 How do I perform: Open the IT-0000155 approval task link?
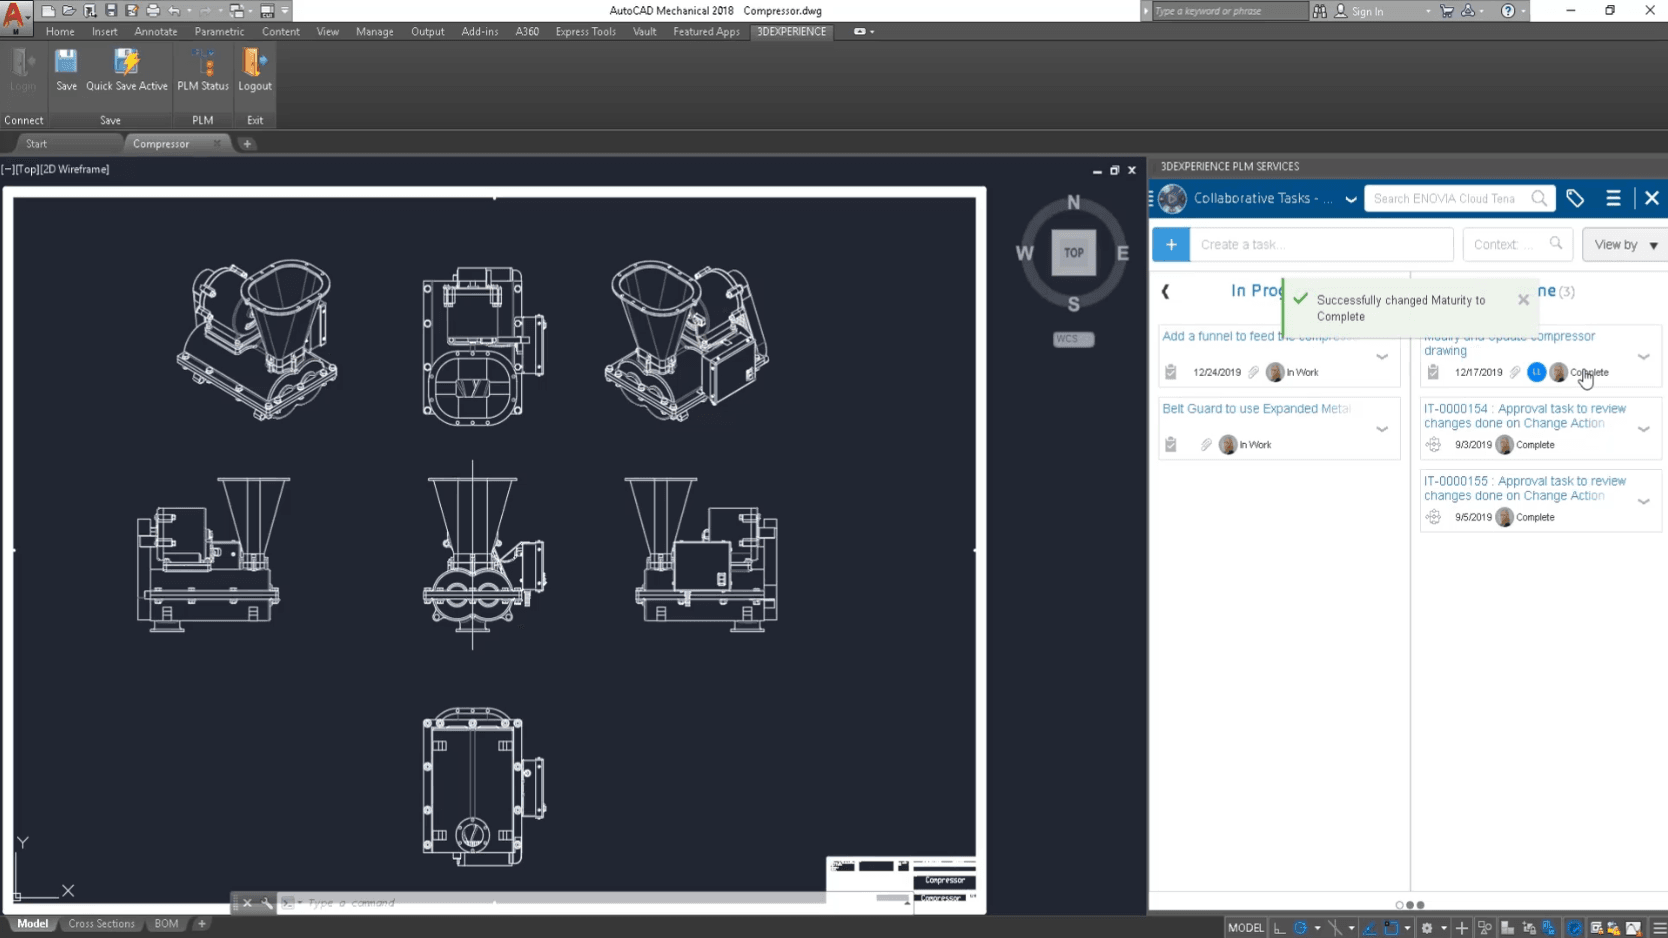[x=1525, y=488]
